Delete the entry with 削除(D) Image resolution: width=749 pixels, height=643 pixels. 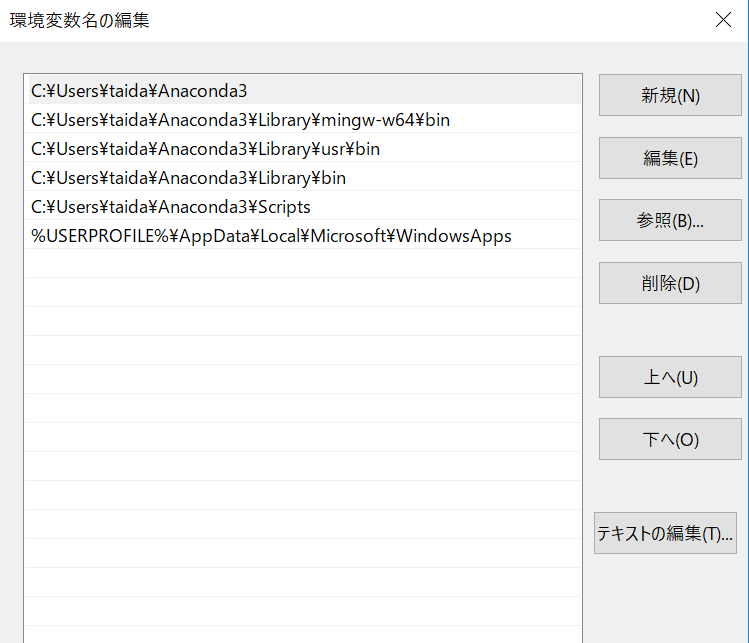tap(670, 283)
